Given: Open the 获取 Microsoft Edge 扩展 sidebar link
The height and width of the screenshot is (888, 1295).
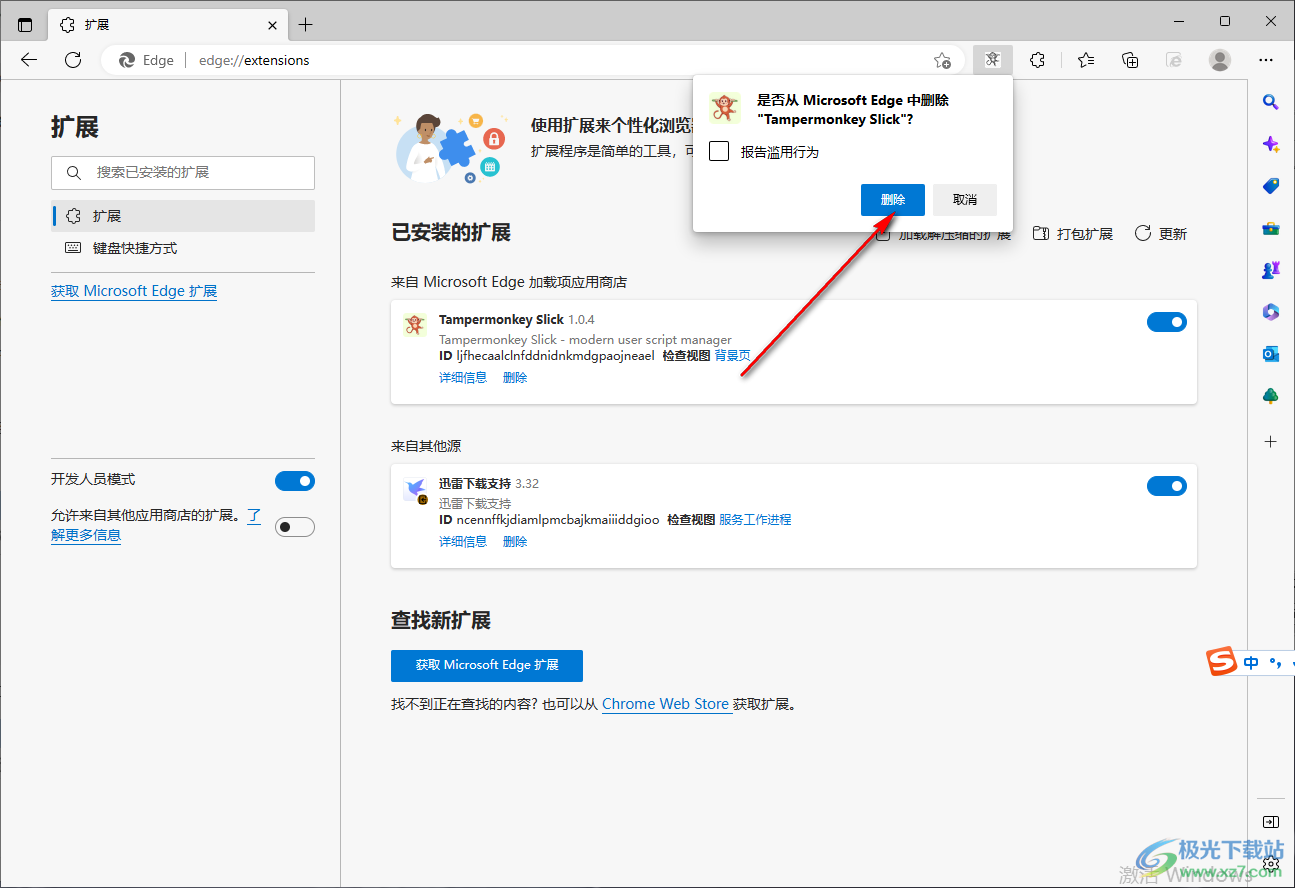Looking at the screenshot, I should tap(134, 291).
